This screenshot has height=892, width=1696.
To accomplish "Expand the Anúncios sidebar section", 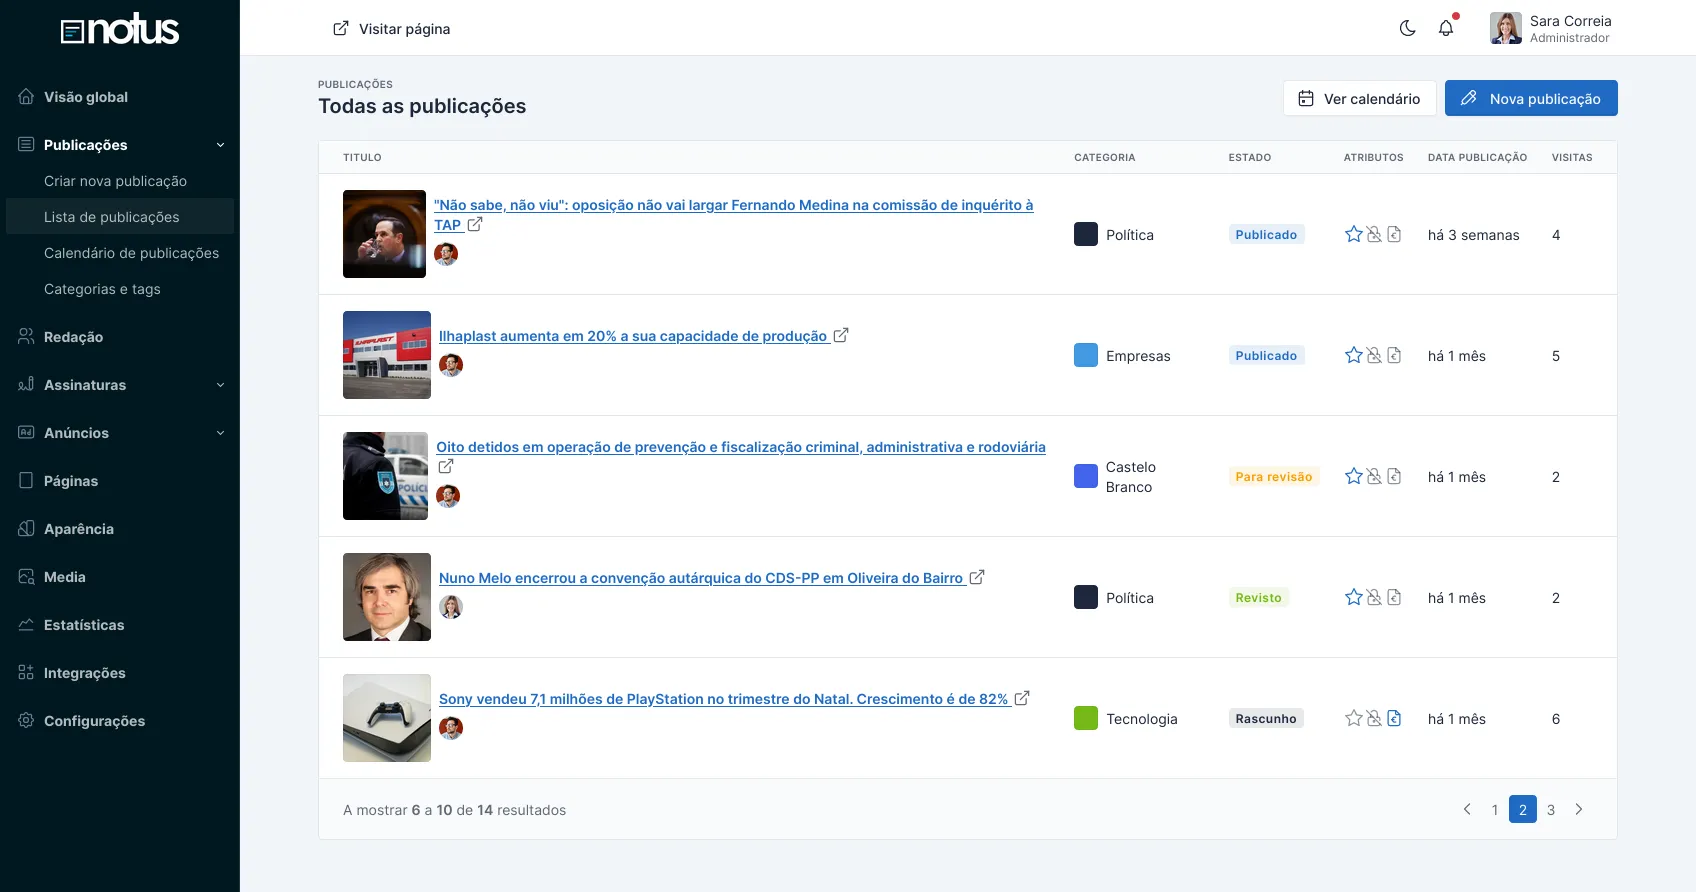I will tap(220, 433).
